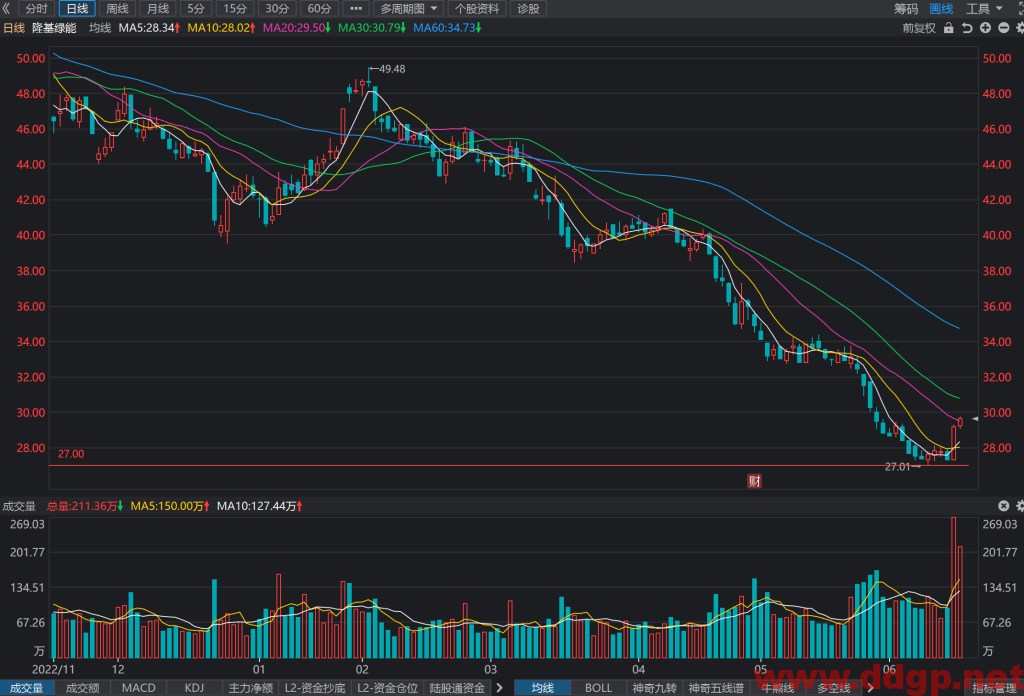Click the 27.01 low price label
1024x696 pixels.
point(897,466)
